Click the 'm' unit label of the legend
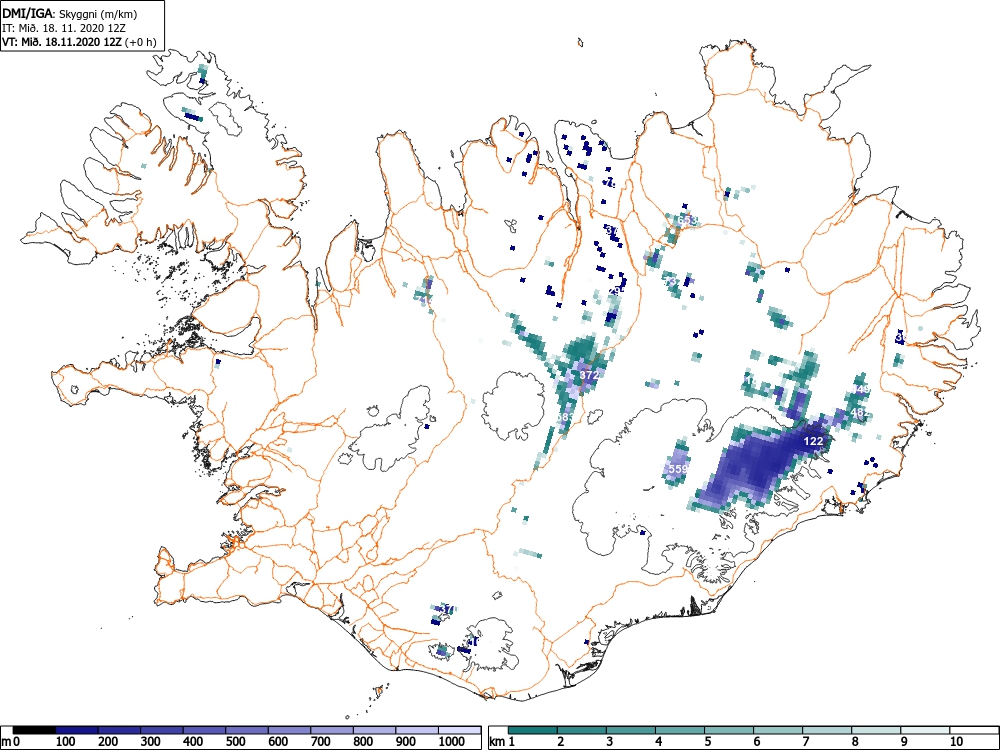 click(6, 742)
